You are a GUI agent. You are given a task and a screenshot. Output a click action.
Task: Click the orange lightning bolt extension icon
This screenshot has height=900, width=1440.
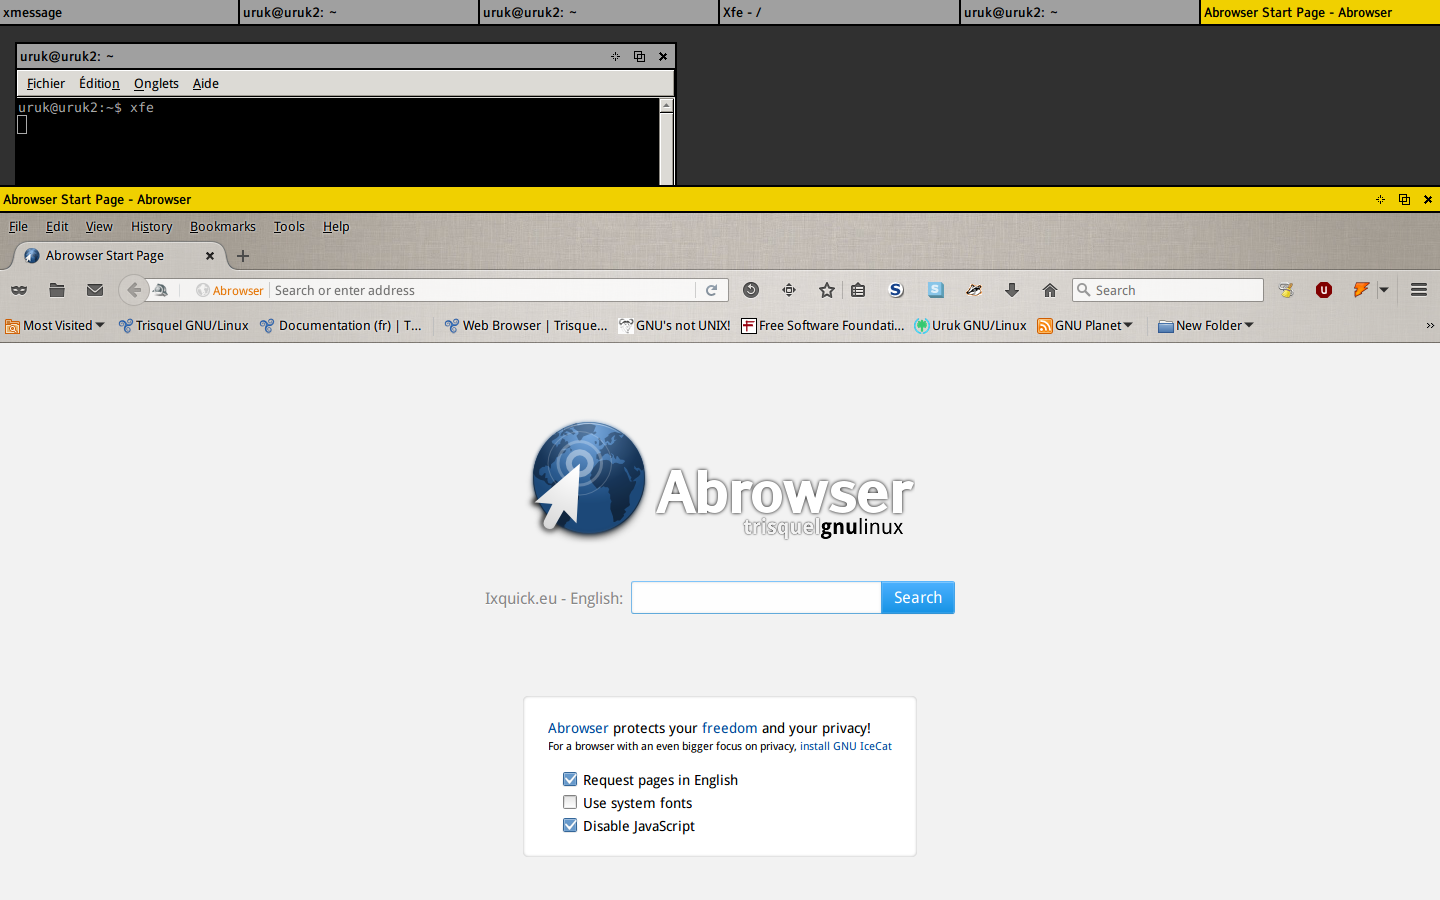(x=1361, y=290)
